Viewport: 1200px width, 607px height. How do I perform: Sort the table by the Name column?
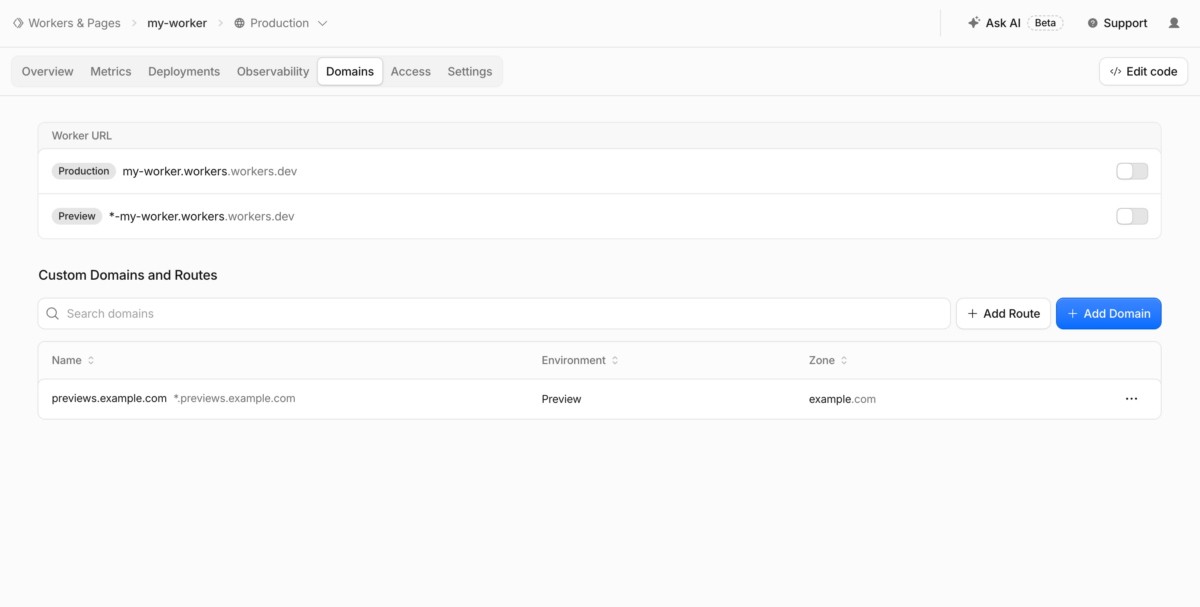tap(73, 360)
